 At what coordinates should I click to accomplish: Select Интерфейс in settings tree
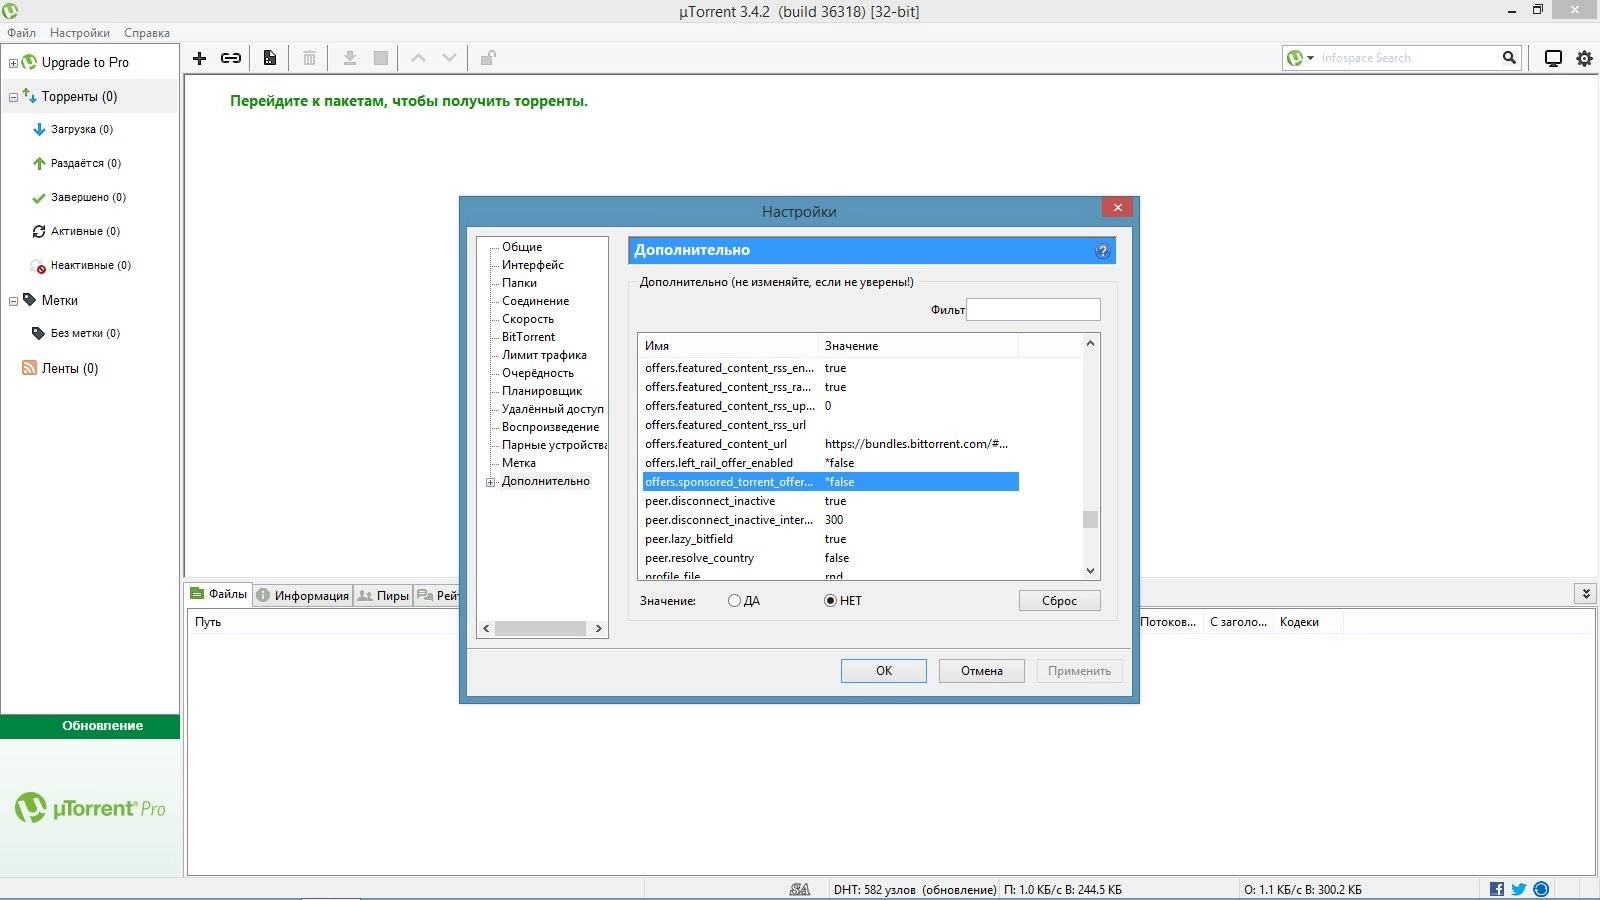click(533, 265)
